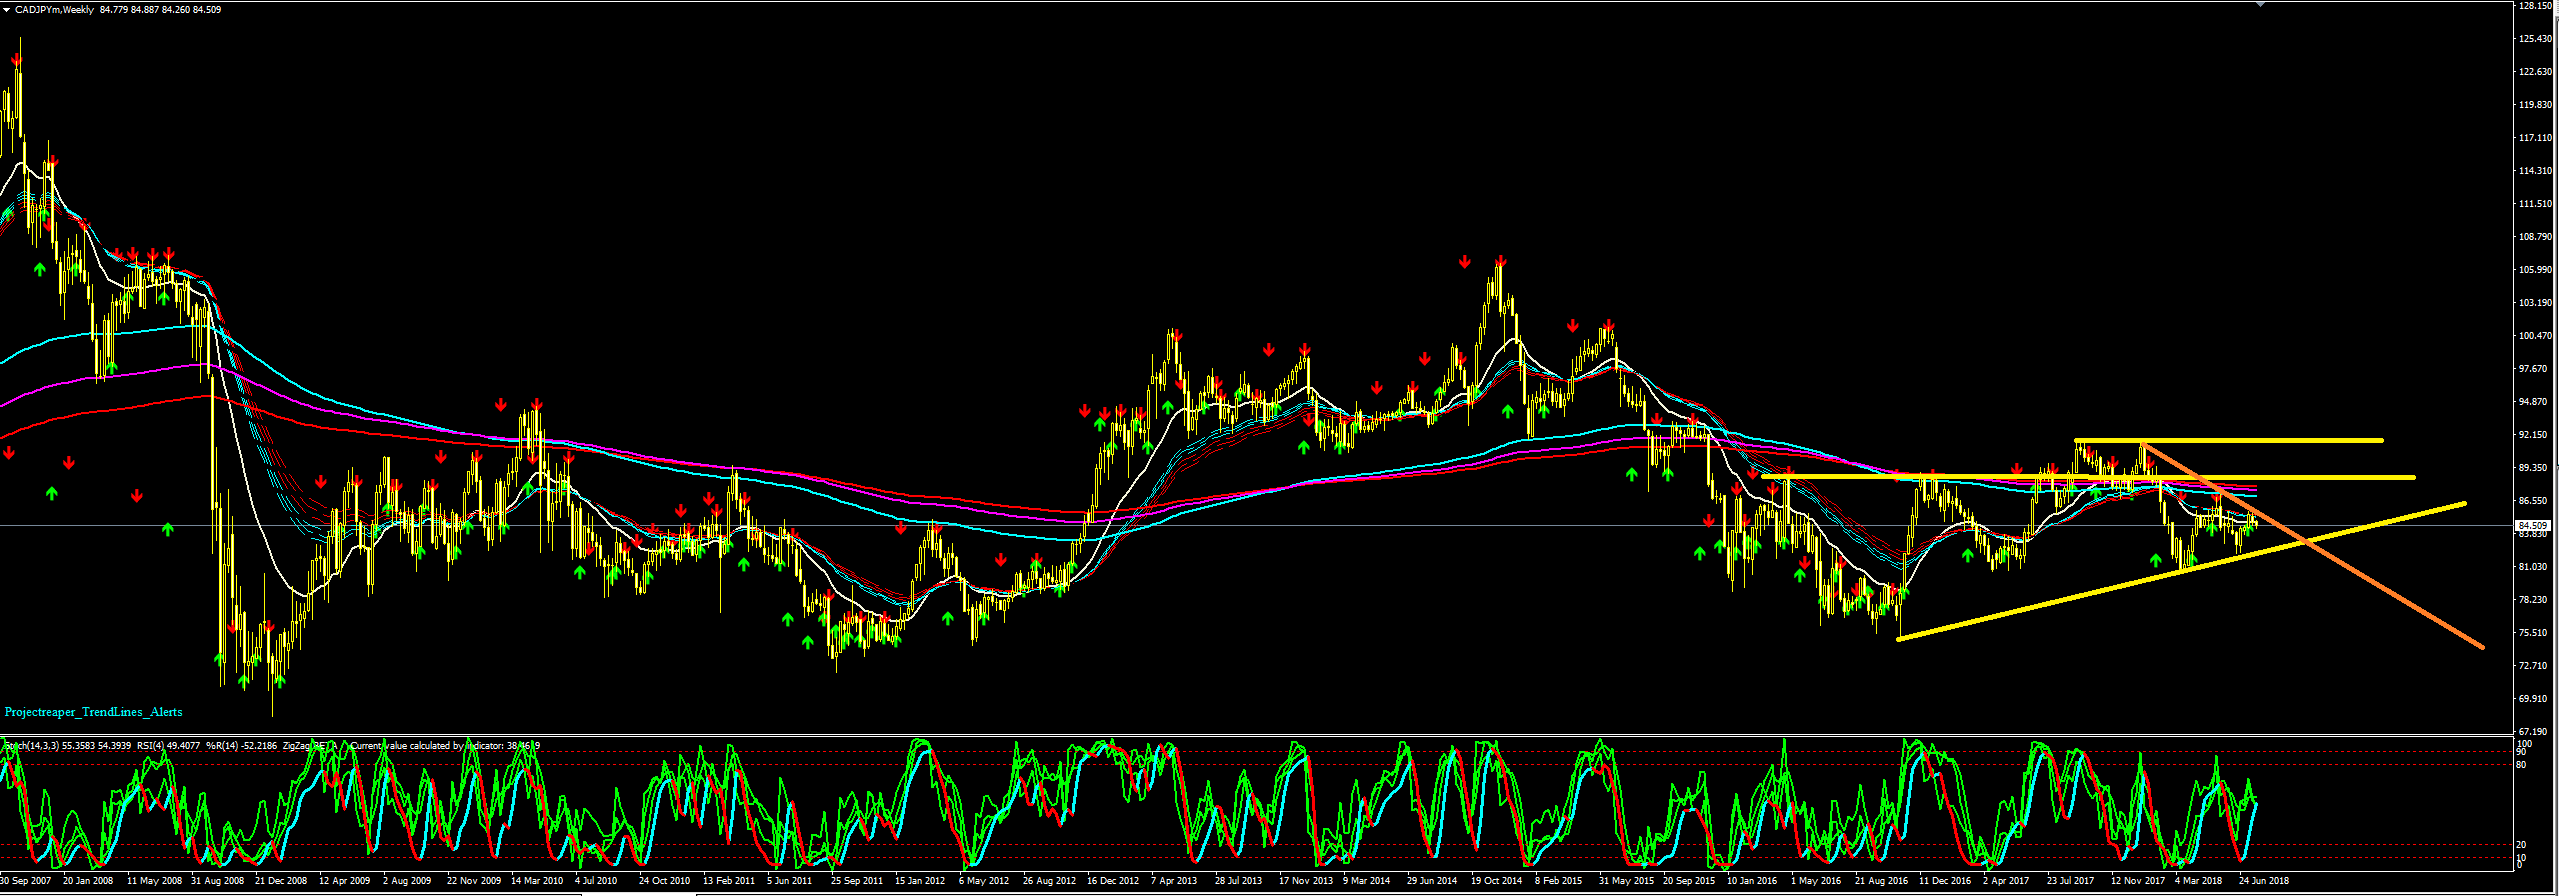Click the 20 Jan 2008 date label

tap(88, 881)
